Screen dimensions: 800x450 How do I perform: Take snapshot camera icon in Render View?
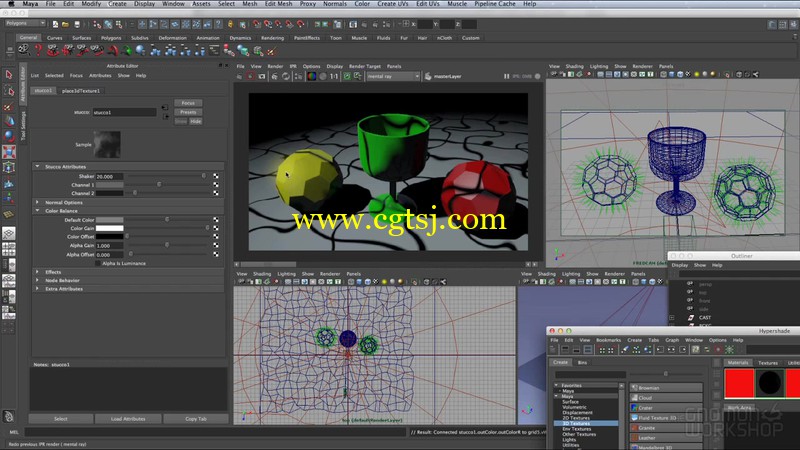point(262,76)
